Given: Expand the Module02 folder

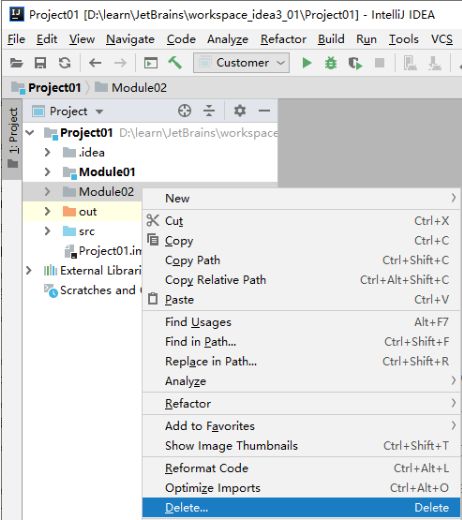Looking at the screenshot, I should point(47,192).
